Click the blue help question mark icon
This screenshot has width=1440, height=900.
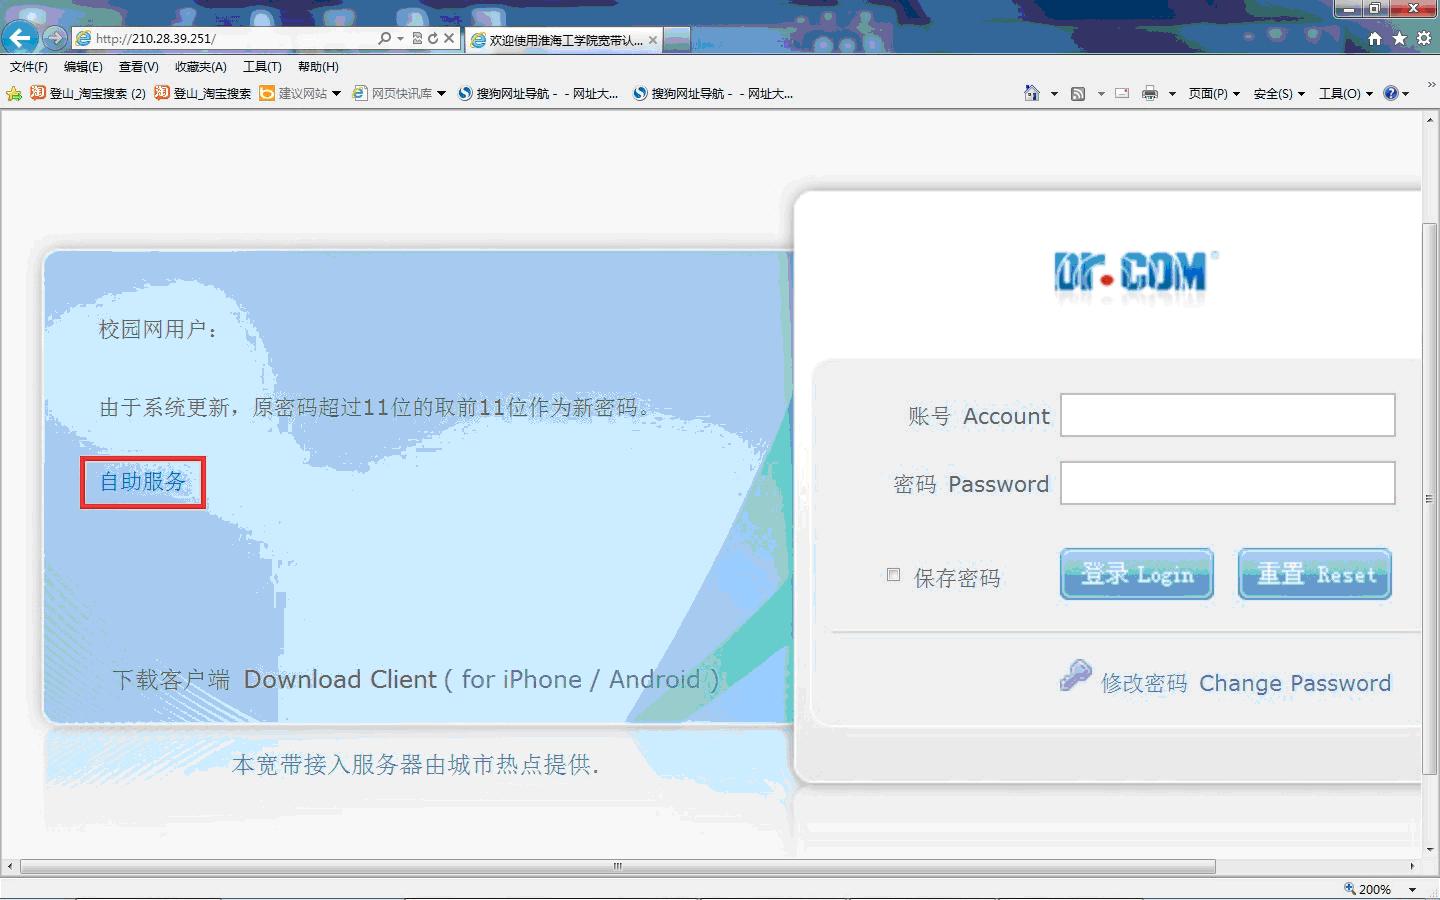point(1391,93)
